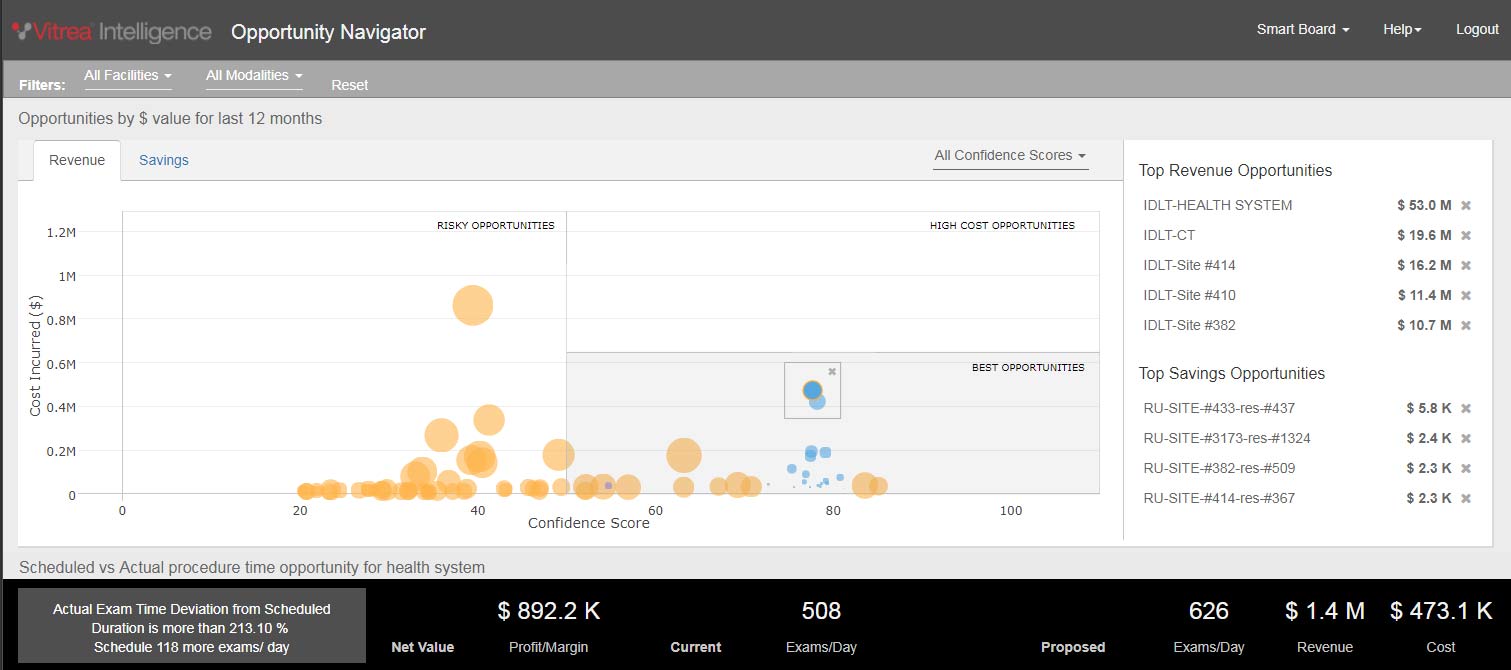Screen dimensions: 1511x670
Task: Remove IDLT-CT entry using its x icon
Action: [x=1466, y=236]
